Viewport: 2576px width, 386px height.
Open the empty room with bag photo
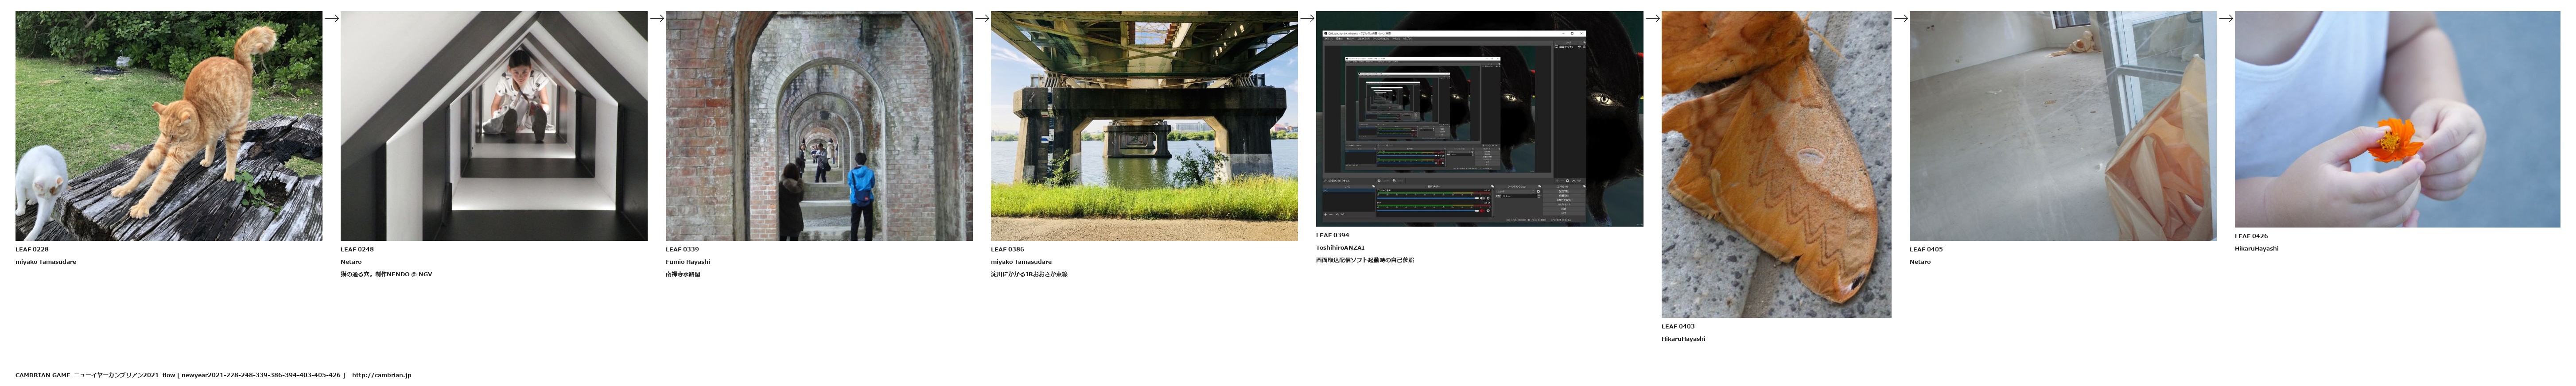point(2063,126)
